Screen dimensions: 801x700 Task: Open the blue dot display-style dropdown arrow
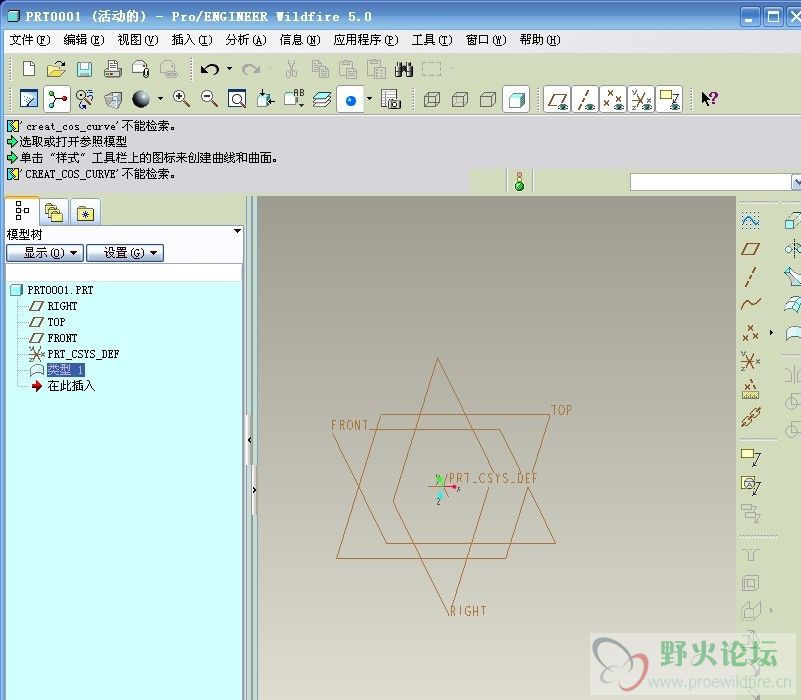coord(369,98)
